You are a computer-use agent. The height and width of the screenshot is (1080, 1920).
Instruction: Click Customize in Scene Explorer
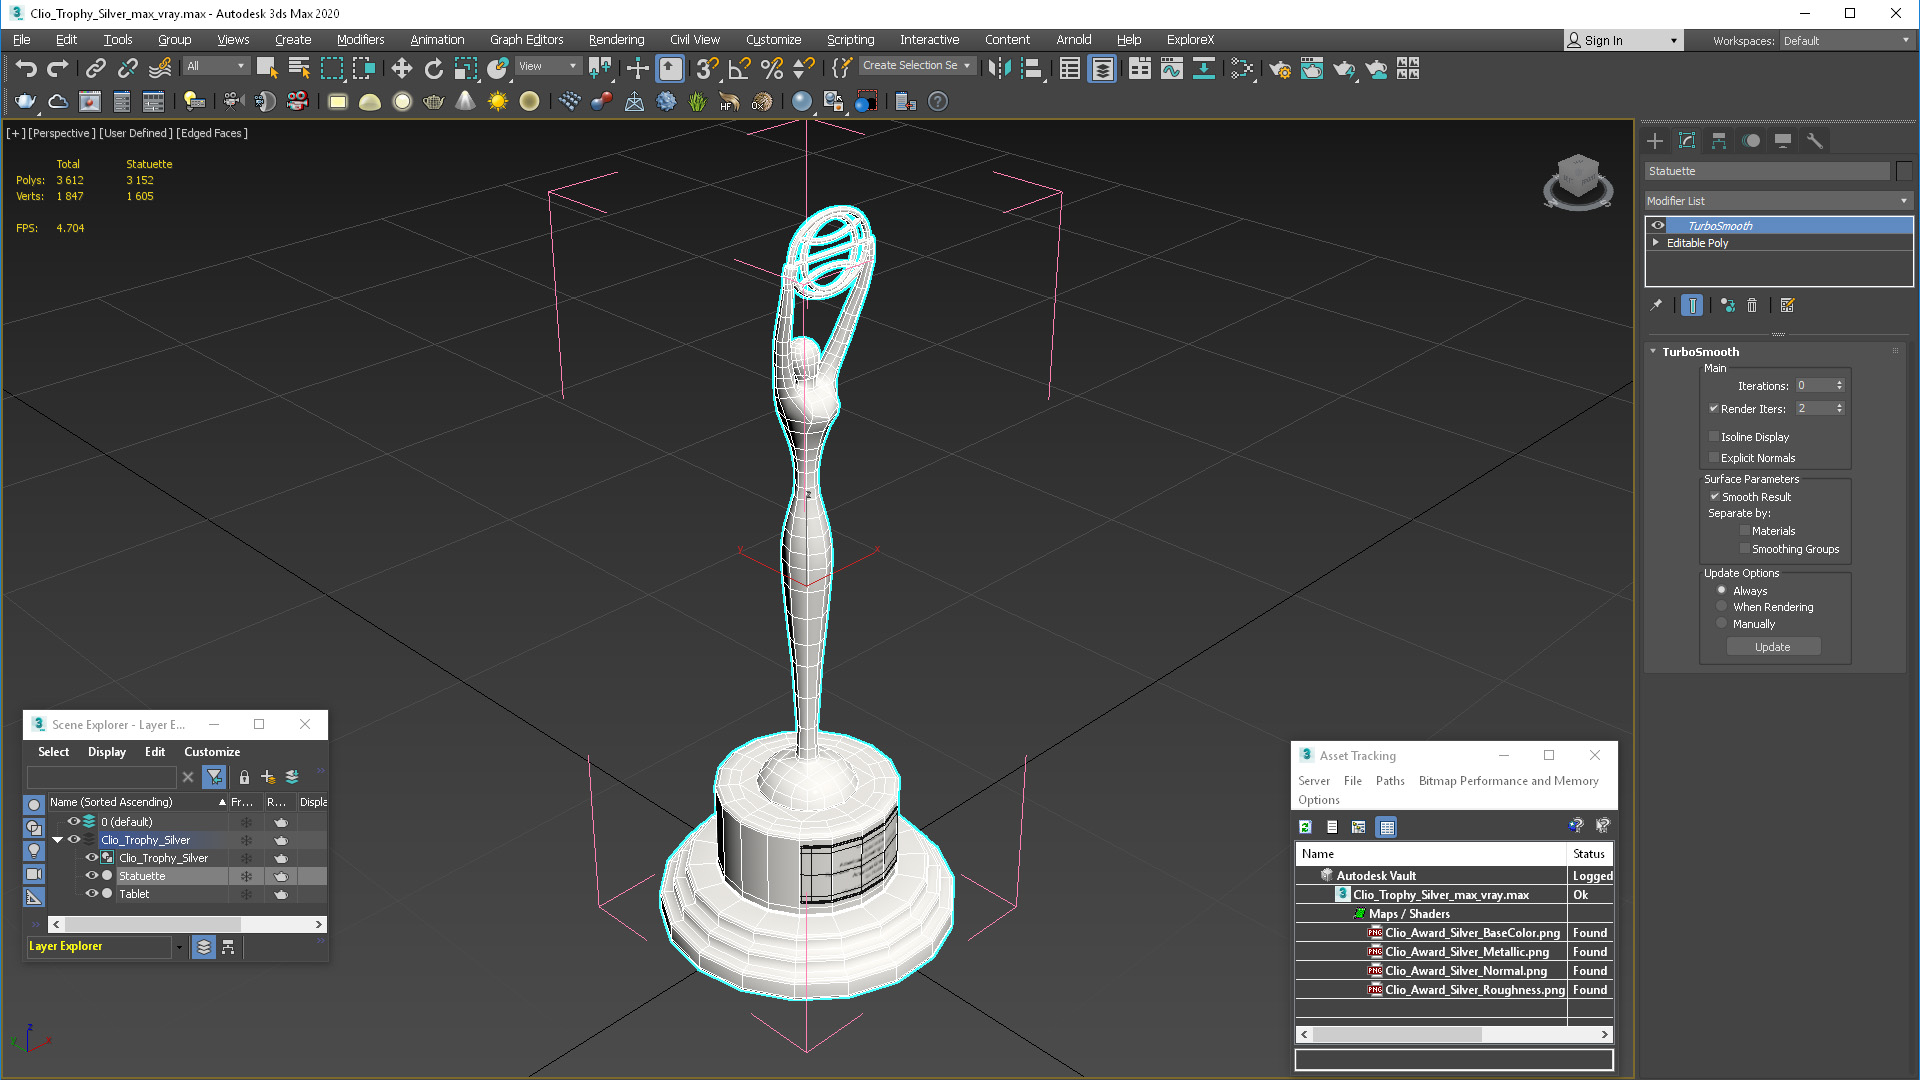(x=212, y=752)
